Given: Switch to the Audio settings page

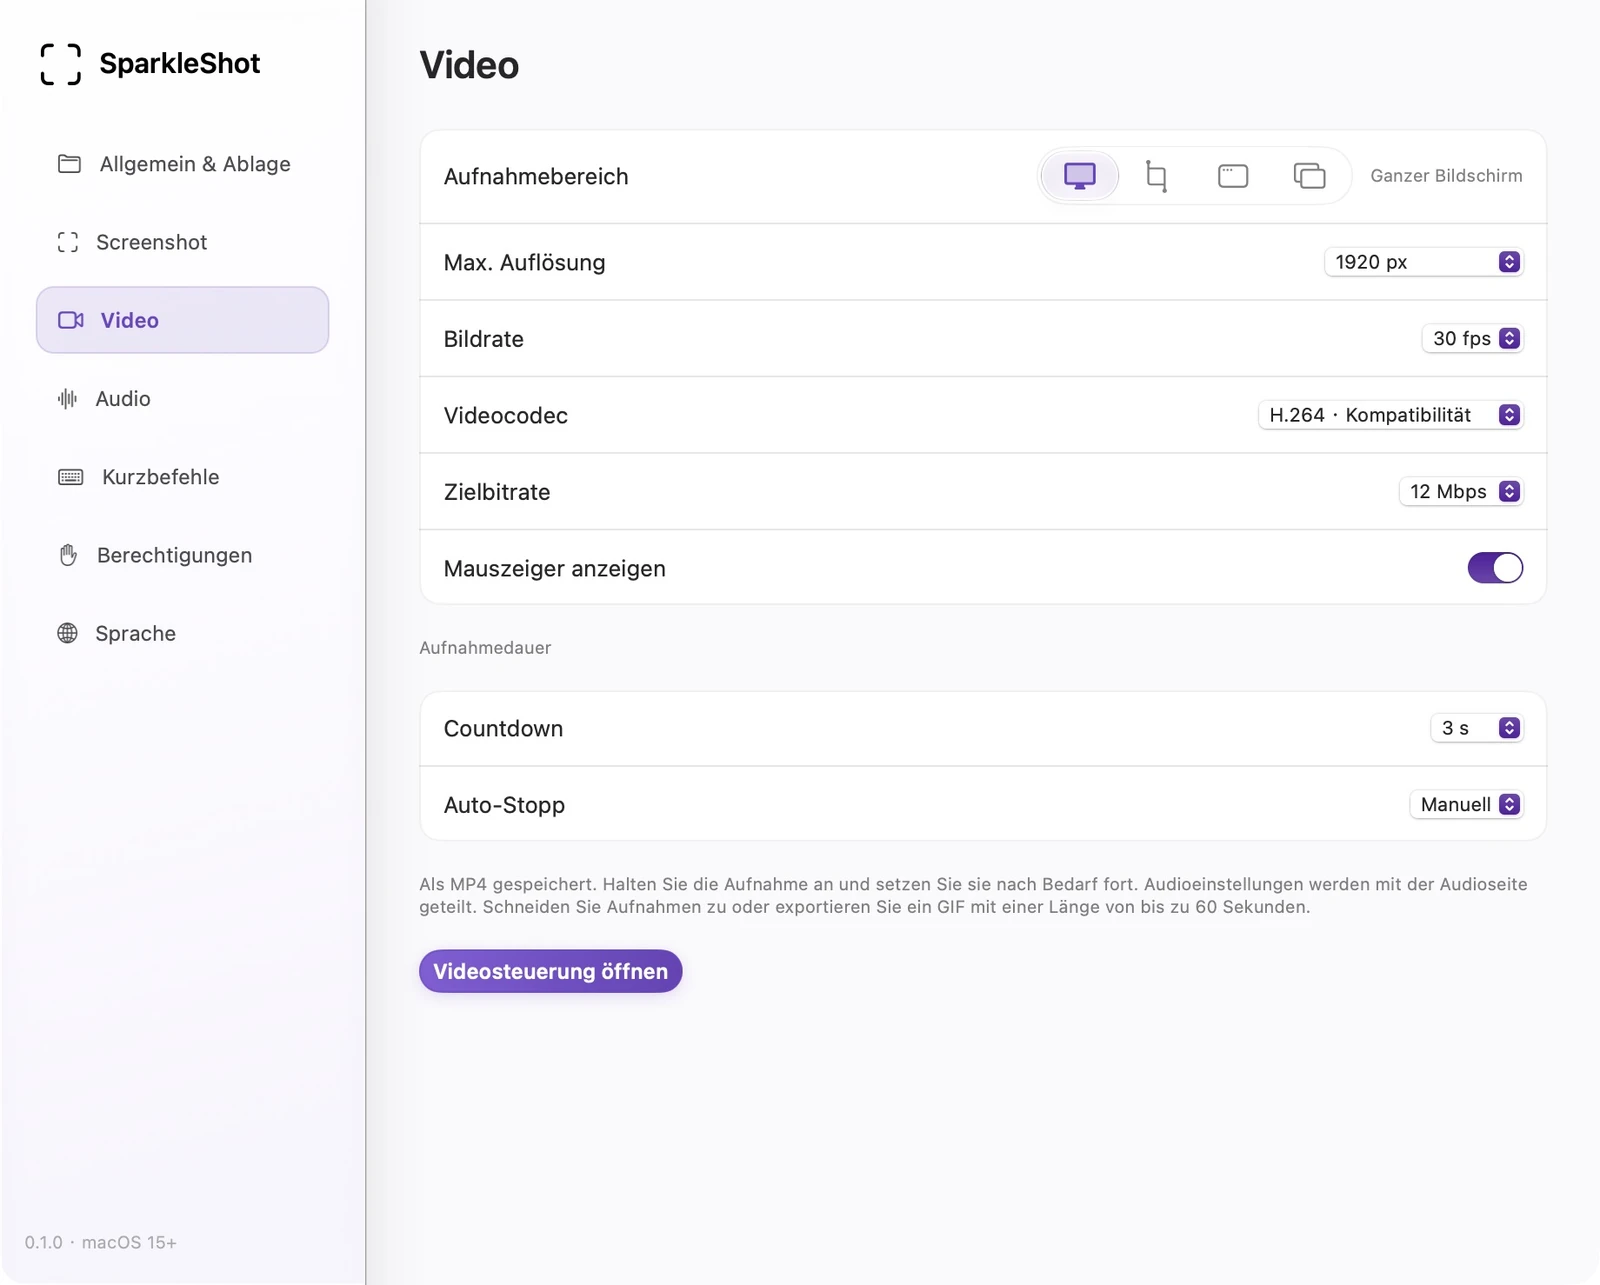Looking at the screenshot, I should point(182,399).
